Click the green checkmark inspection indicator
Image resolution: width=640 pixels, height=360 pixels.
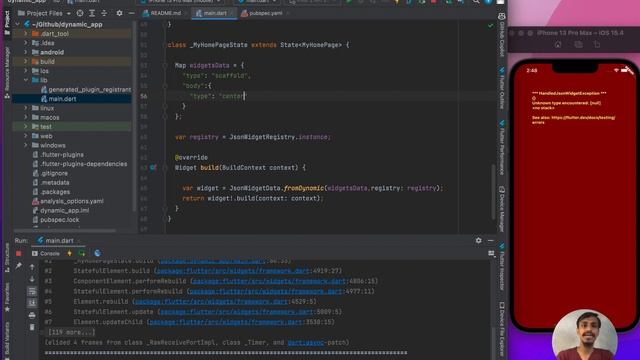click(x=490, y=25)
